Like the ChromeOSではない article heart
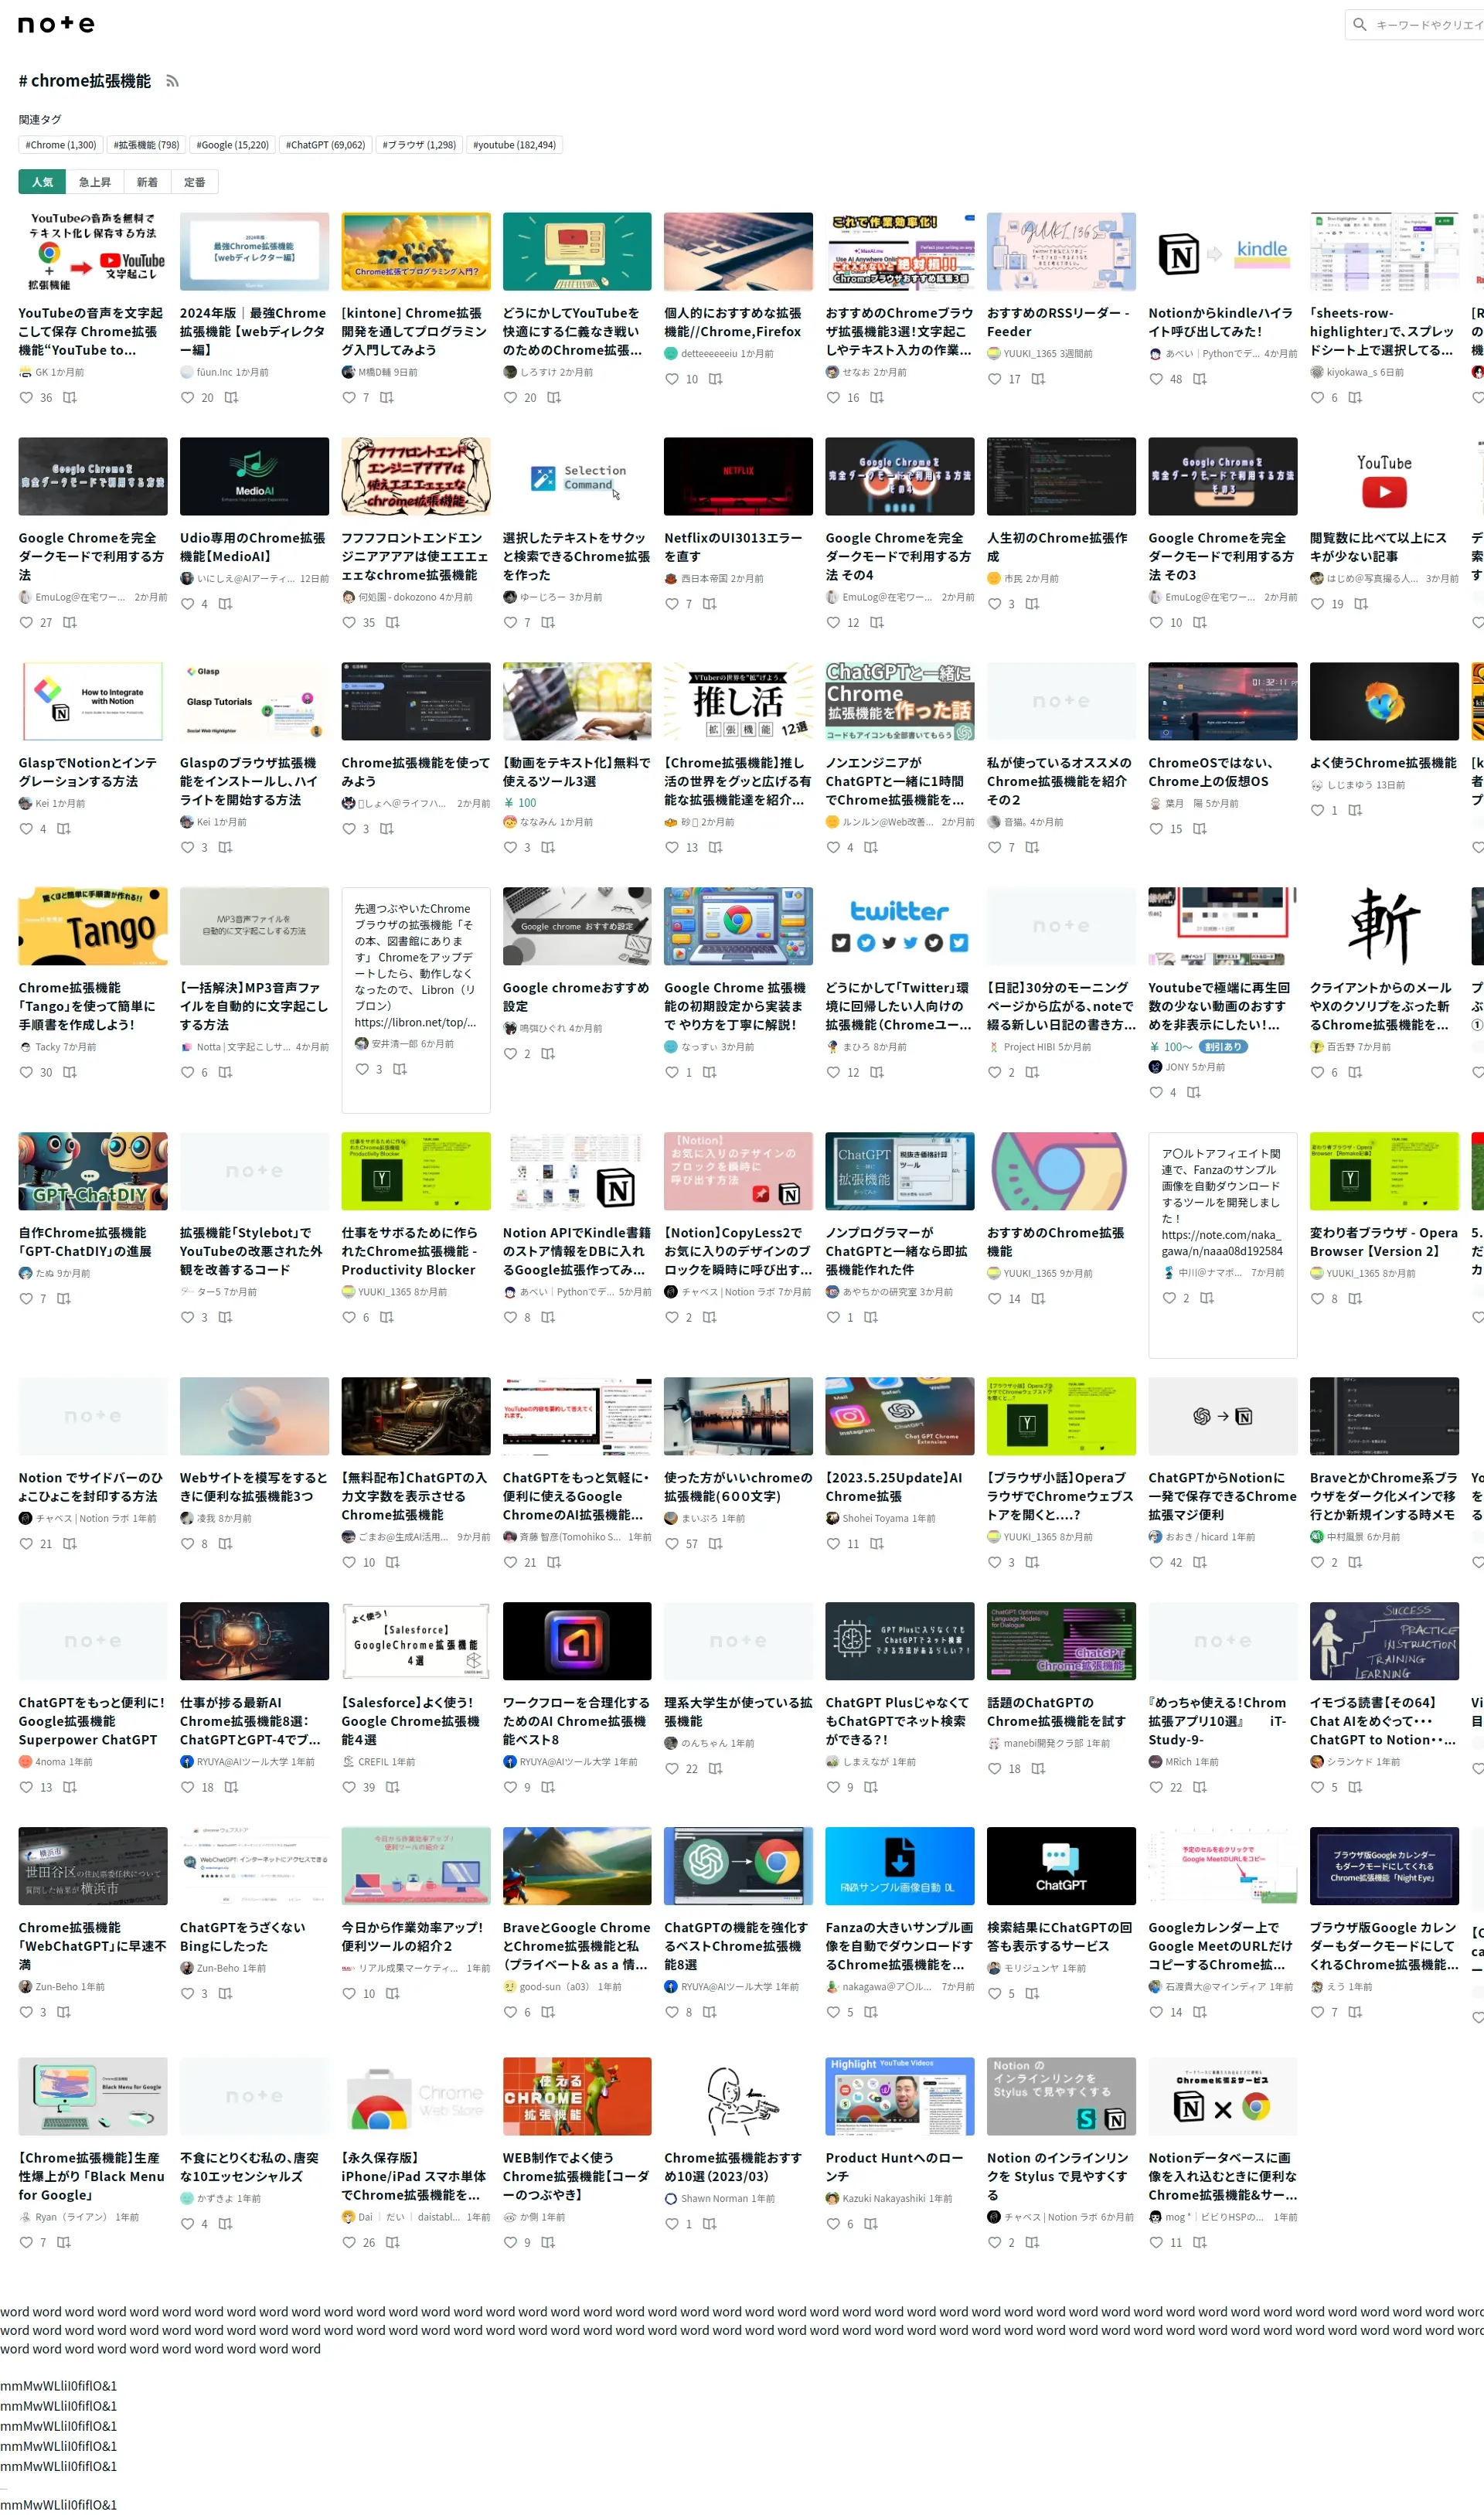1484x2515 pixels. (1156, 829)
